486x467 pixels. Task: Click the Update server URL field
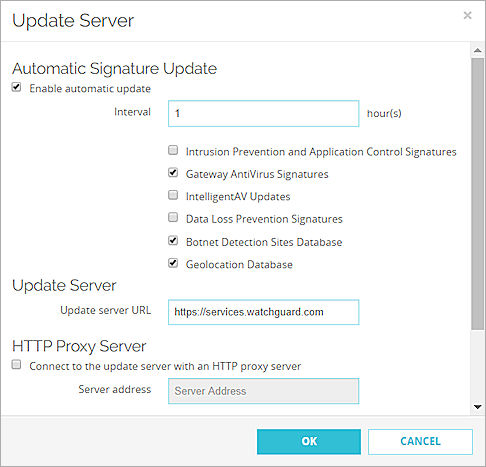tap(263, 312)
